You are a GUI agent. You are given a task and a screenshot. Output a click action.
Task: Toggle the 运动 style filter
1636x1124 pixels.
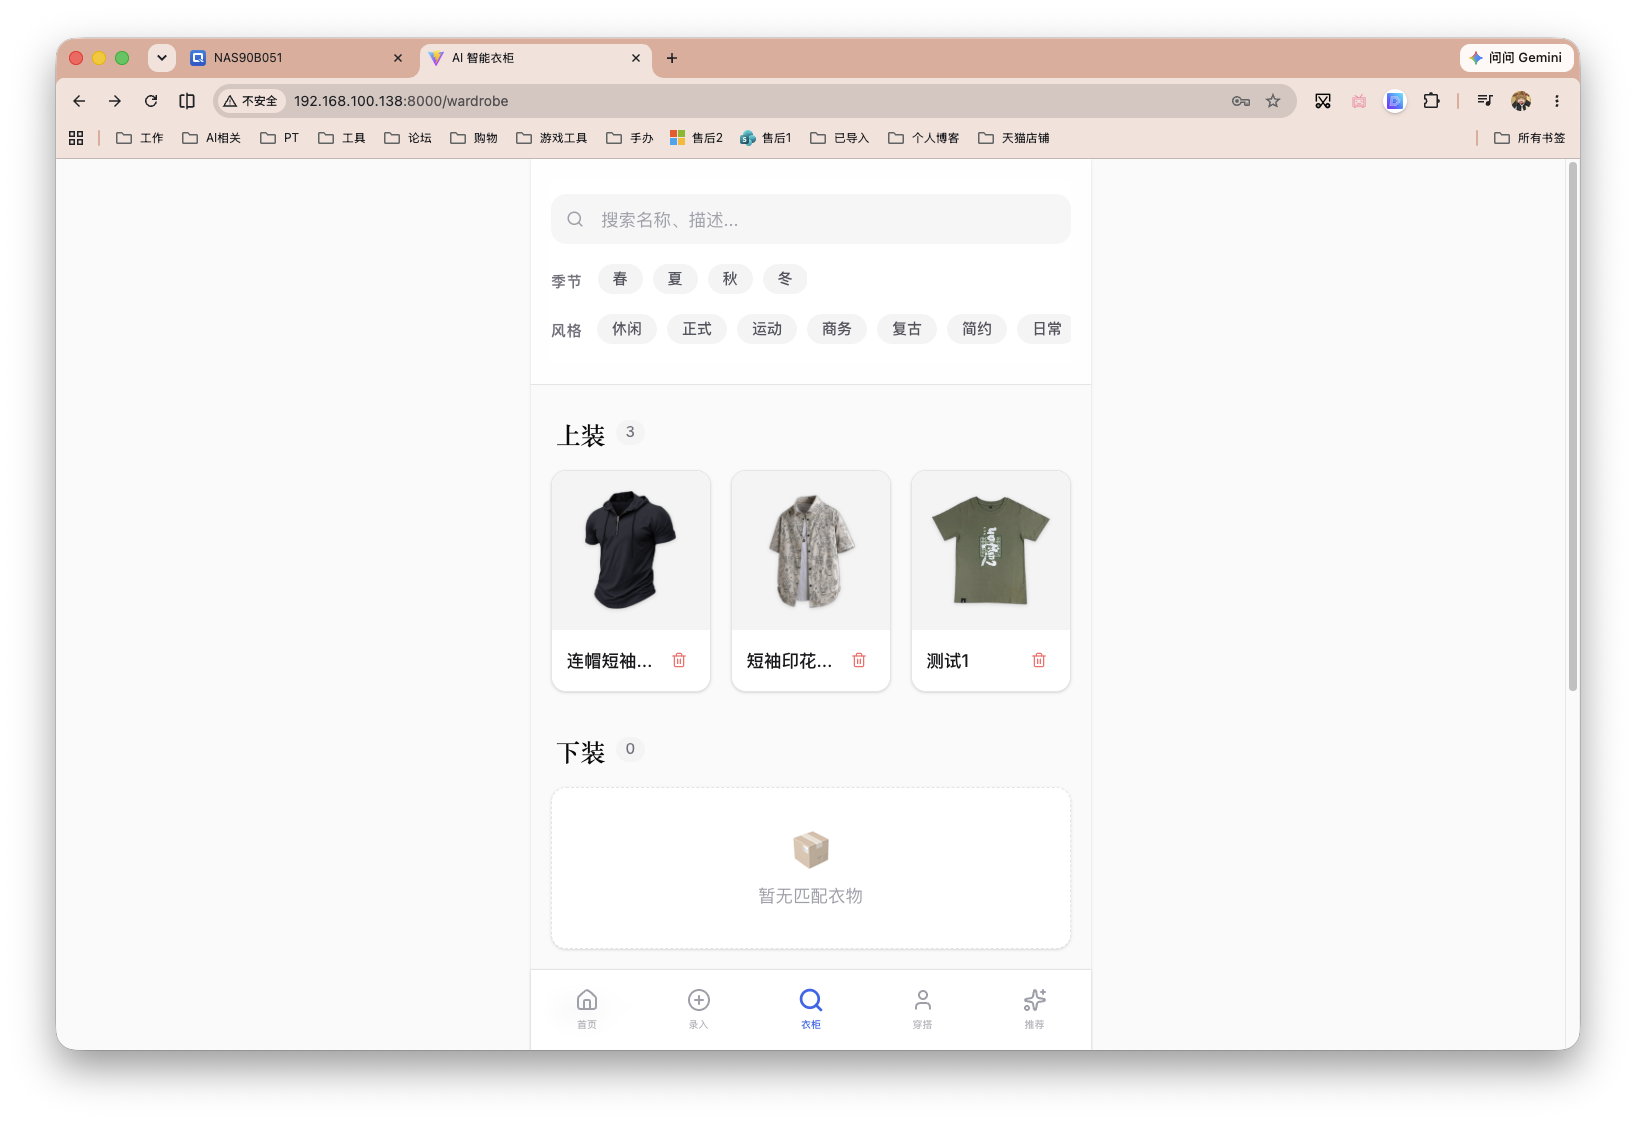(x=767, y=329)
